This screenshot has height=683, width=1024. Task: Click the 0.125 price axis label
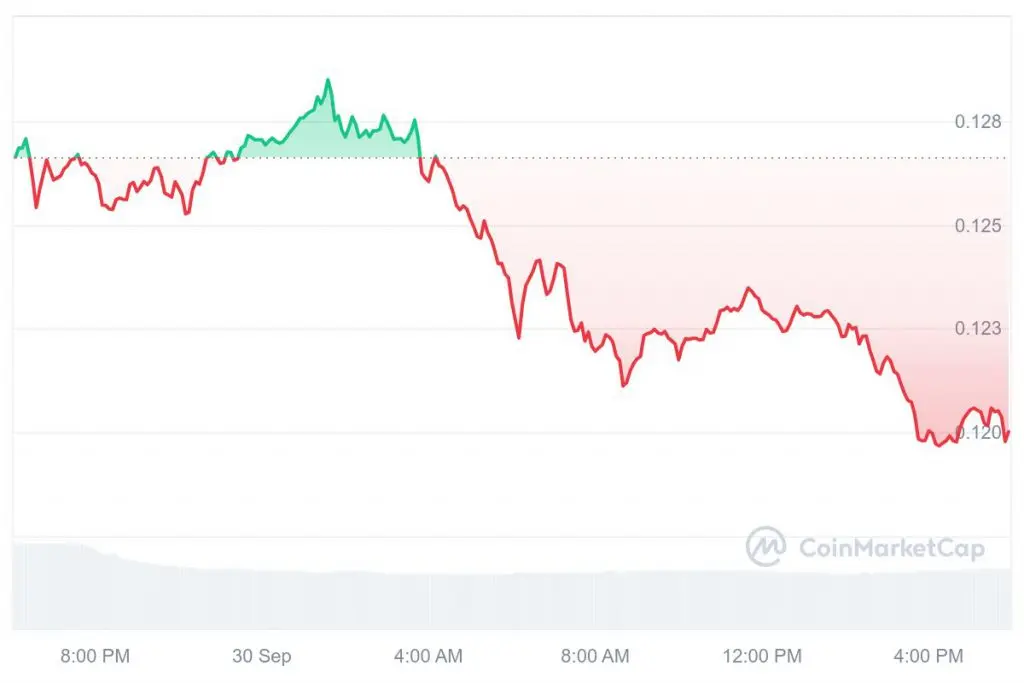pos(978,226)
